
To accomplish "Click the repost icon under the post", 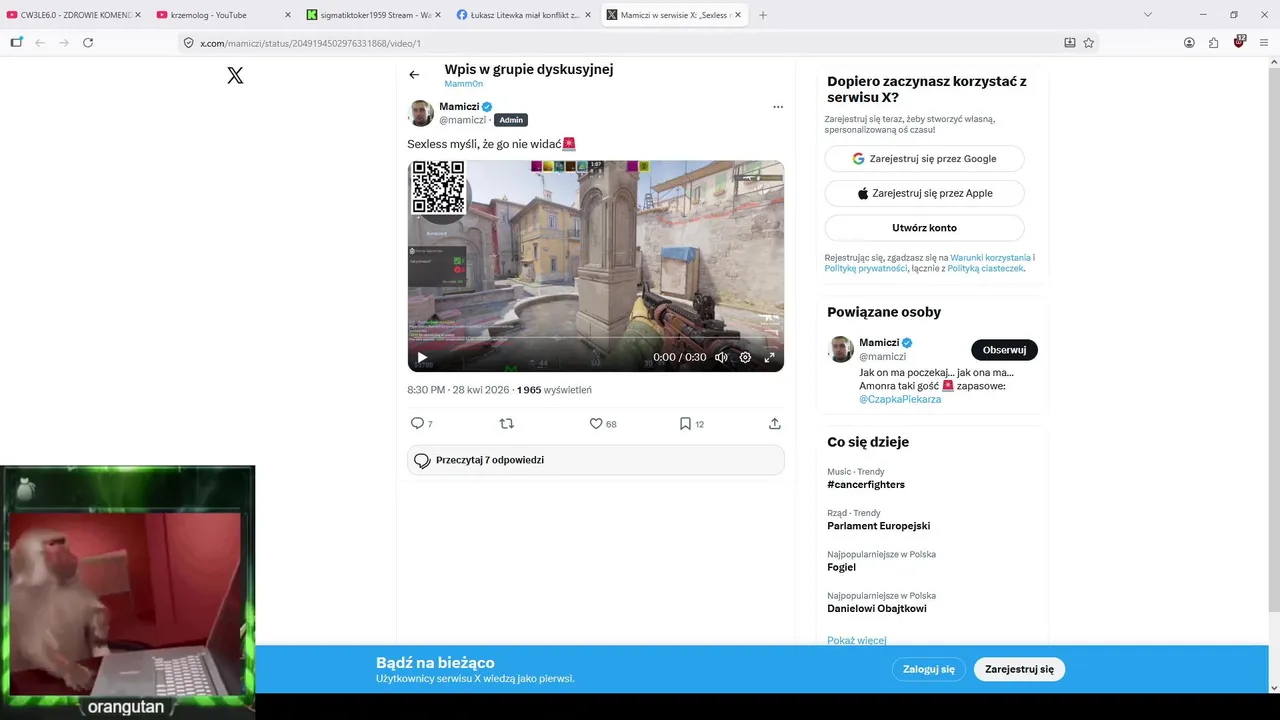I will click(x=506, y=424).
